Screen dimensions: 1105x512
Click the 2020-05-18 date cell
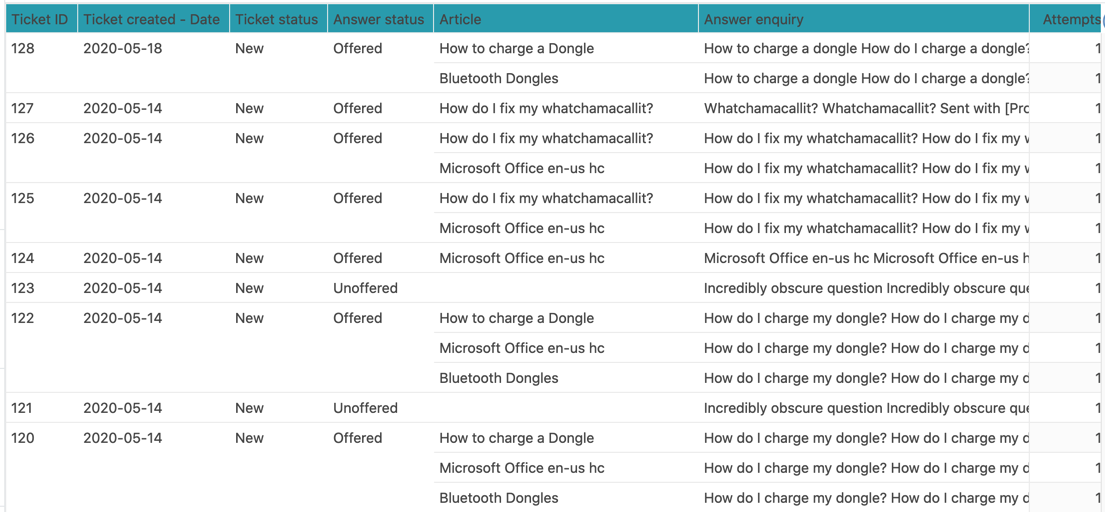coord(122,48)
